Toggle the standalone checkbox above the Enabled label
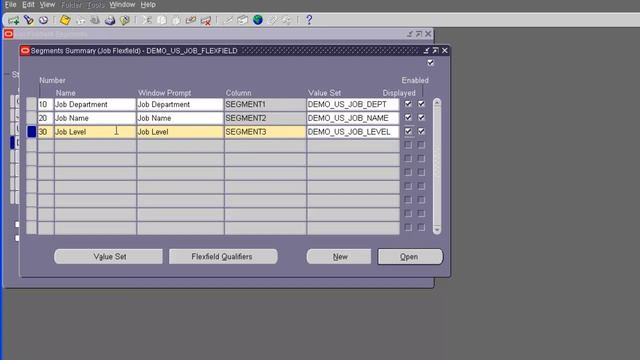Screen dimensions: 640x360 pyautogui.click(x=431, y=62)
